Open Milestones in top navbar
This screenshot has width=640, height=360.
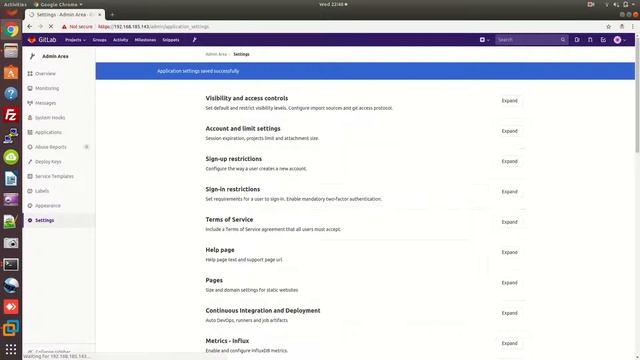[x=145, y=40]
